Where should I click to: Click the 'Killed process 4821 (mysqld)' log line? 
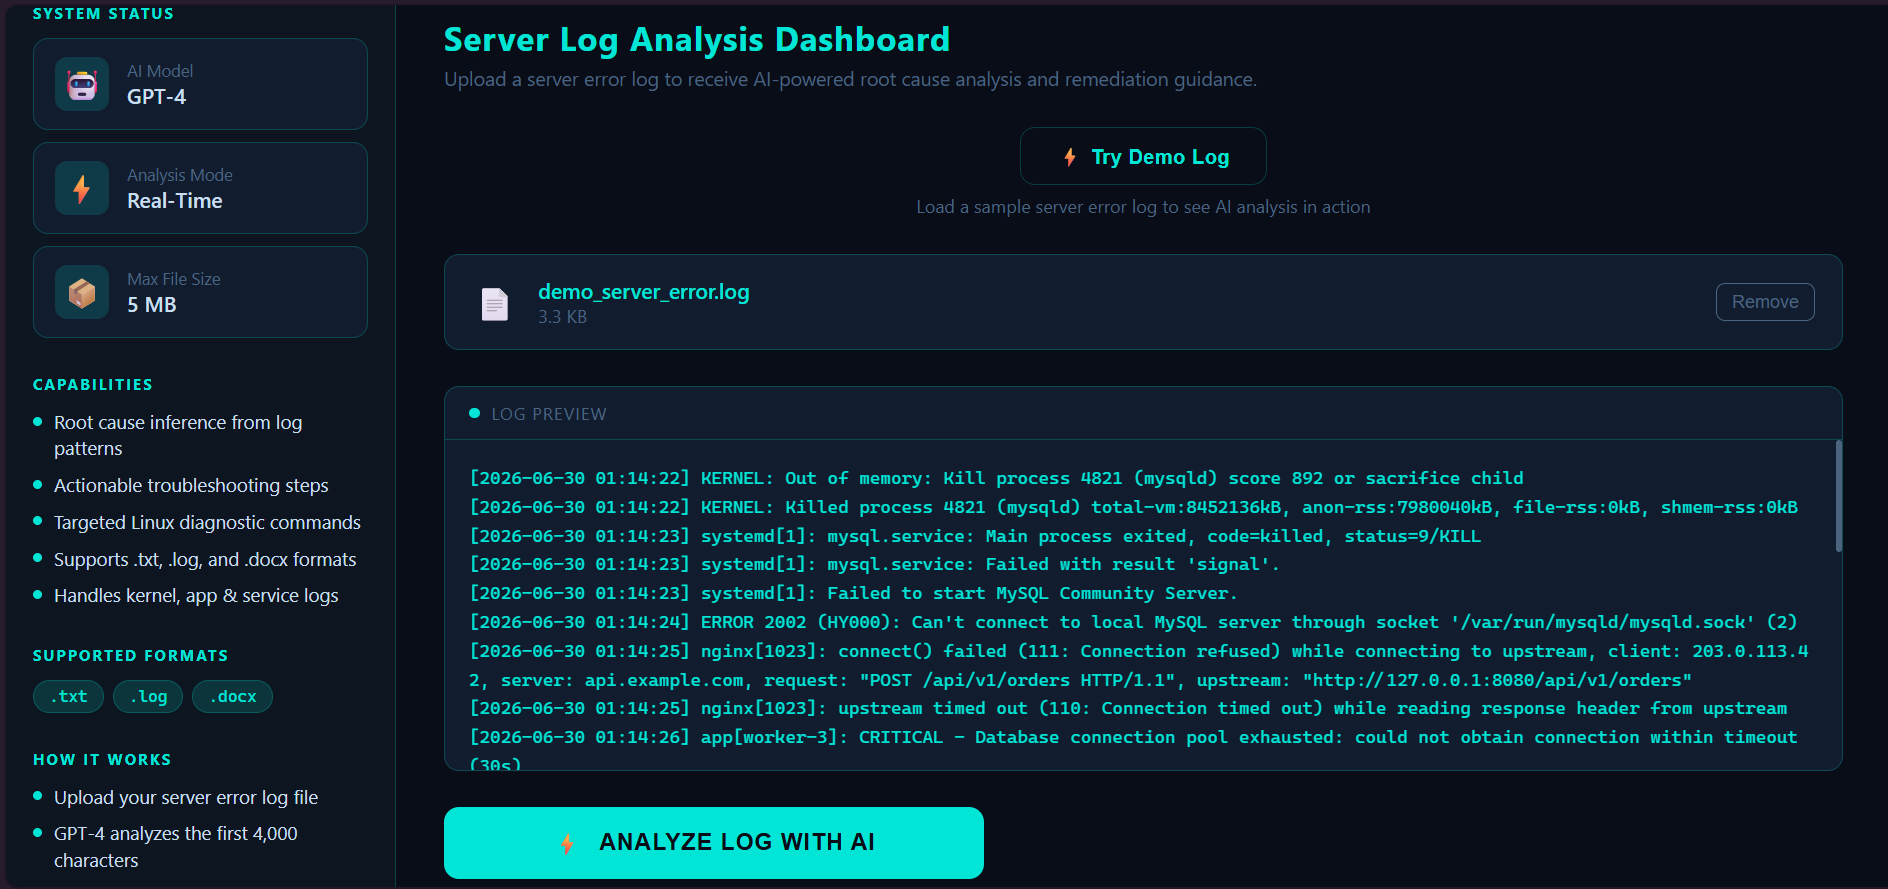pyautogui.click(x=1133, y=508)
